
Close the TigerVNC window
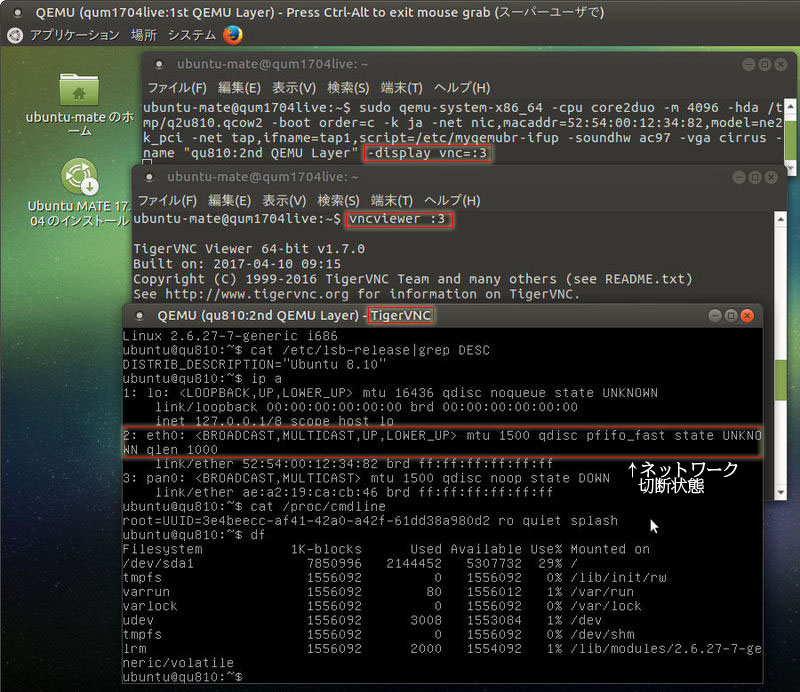pos(747,316)
